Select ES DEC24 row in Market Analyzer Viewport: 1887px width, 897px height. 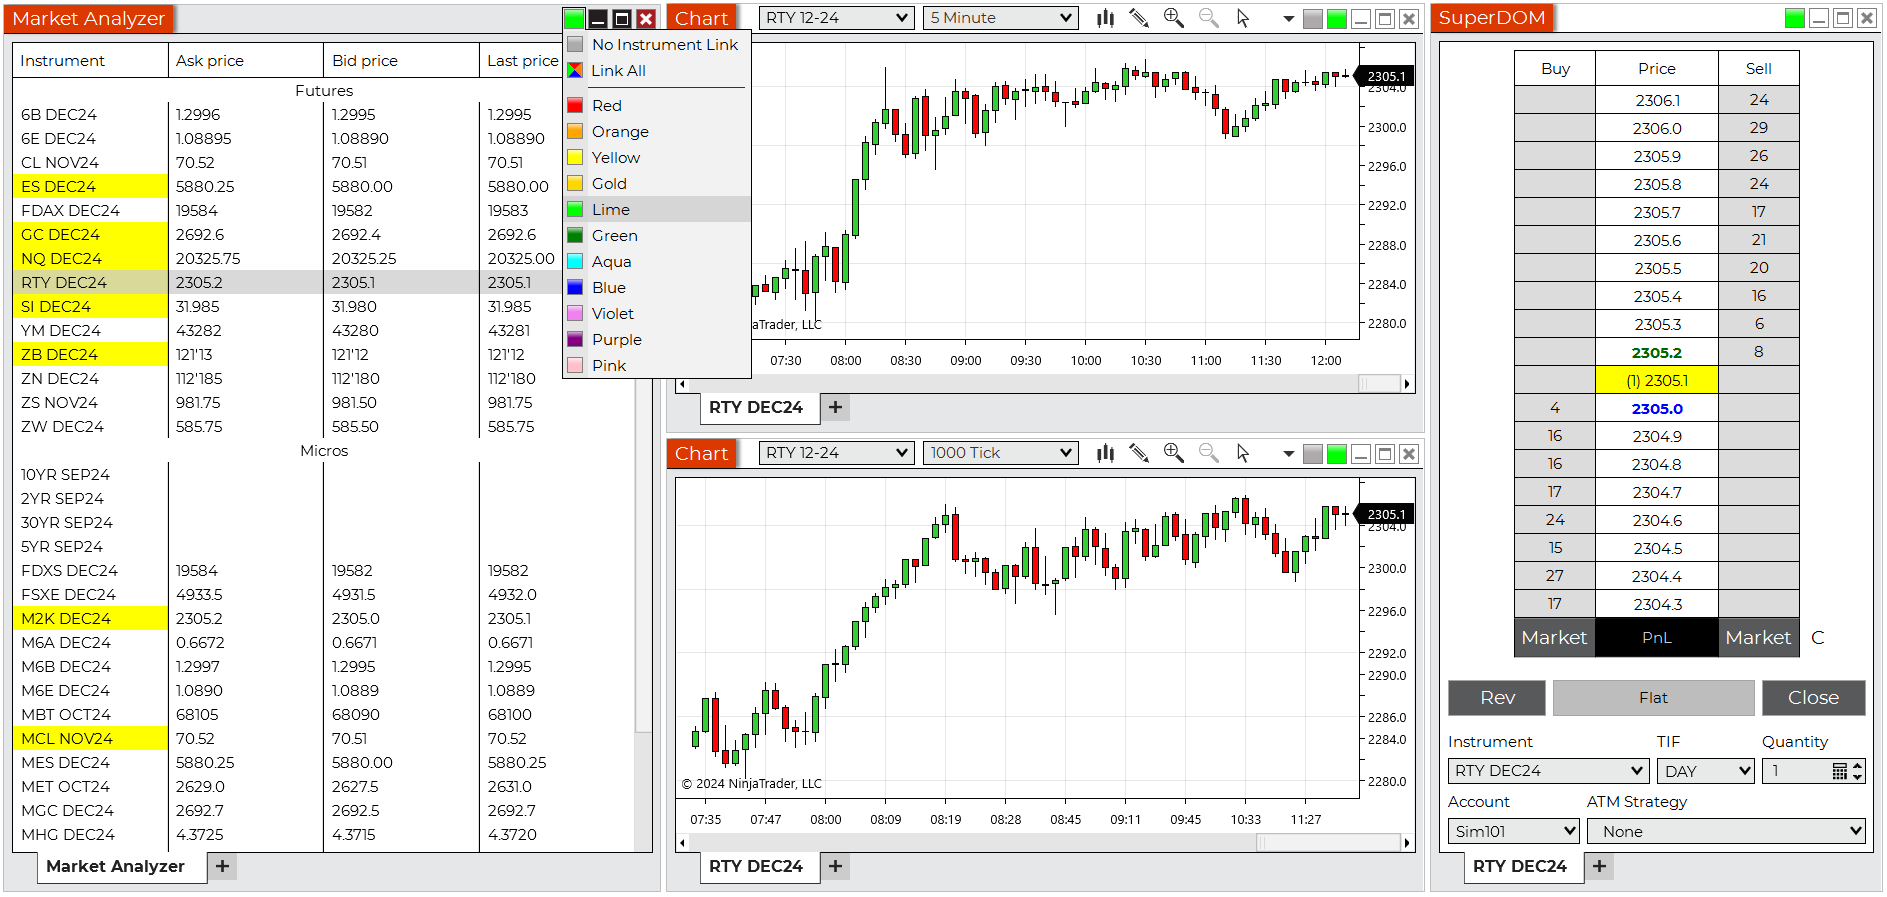[324, 186]
